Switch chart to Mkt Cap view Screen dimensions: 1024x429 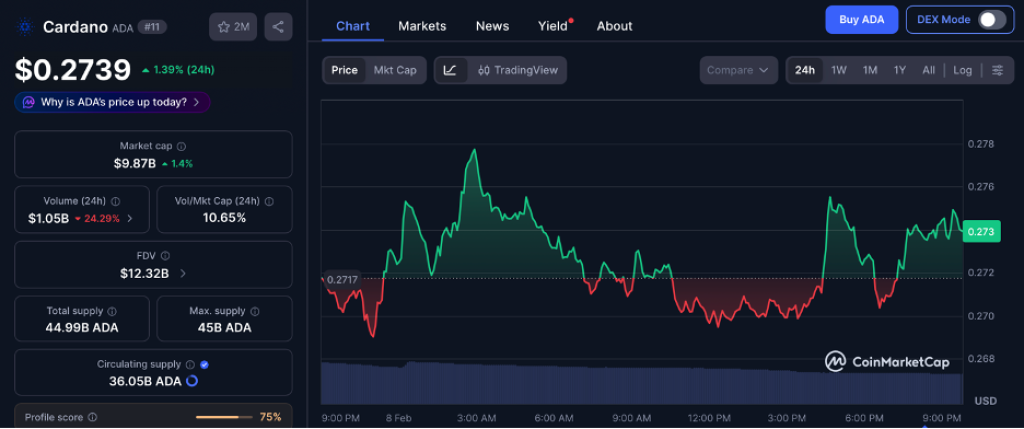coord(396,70)
